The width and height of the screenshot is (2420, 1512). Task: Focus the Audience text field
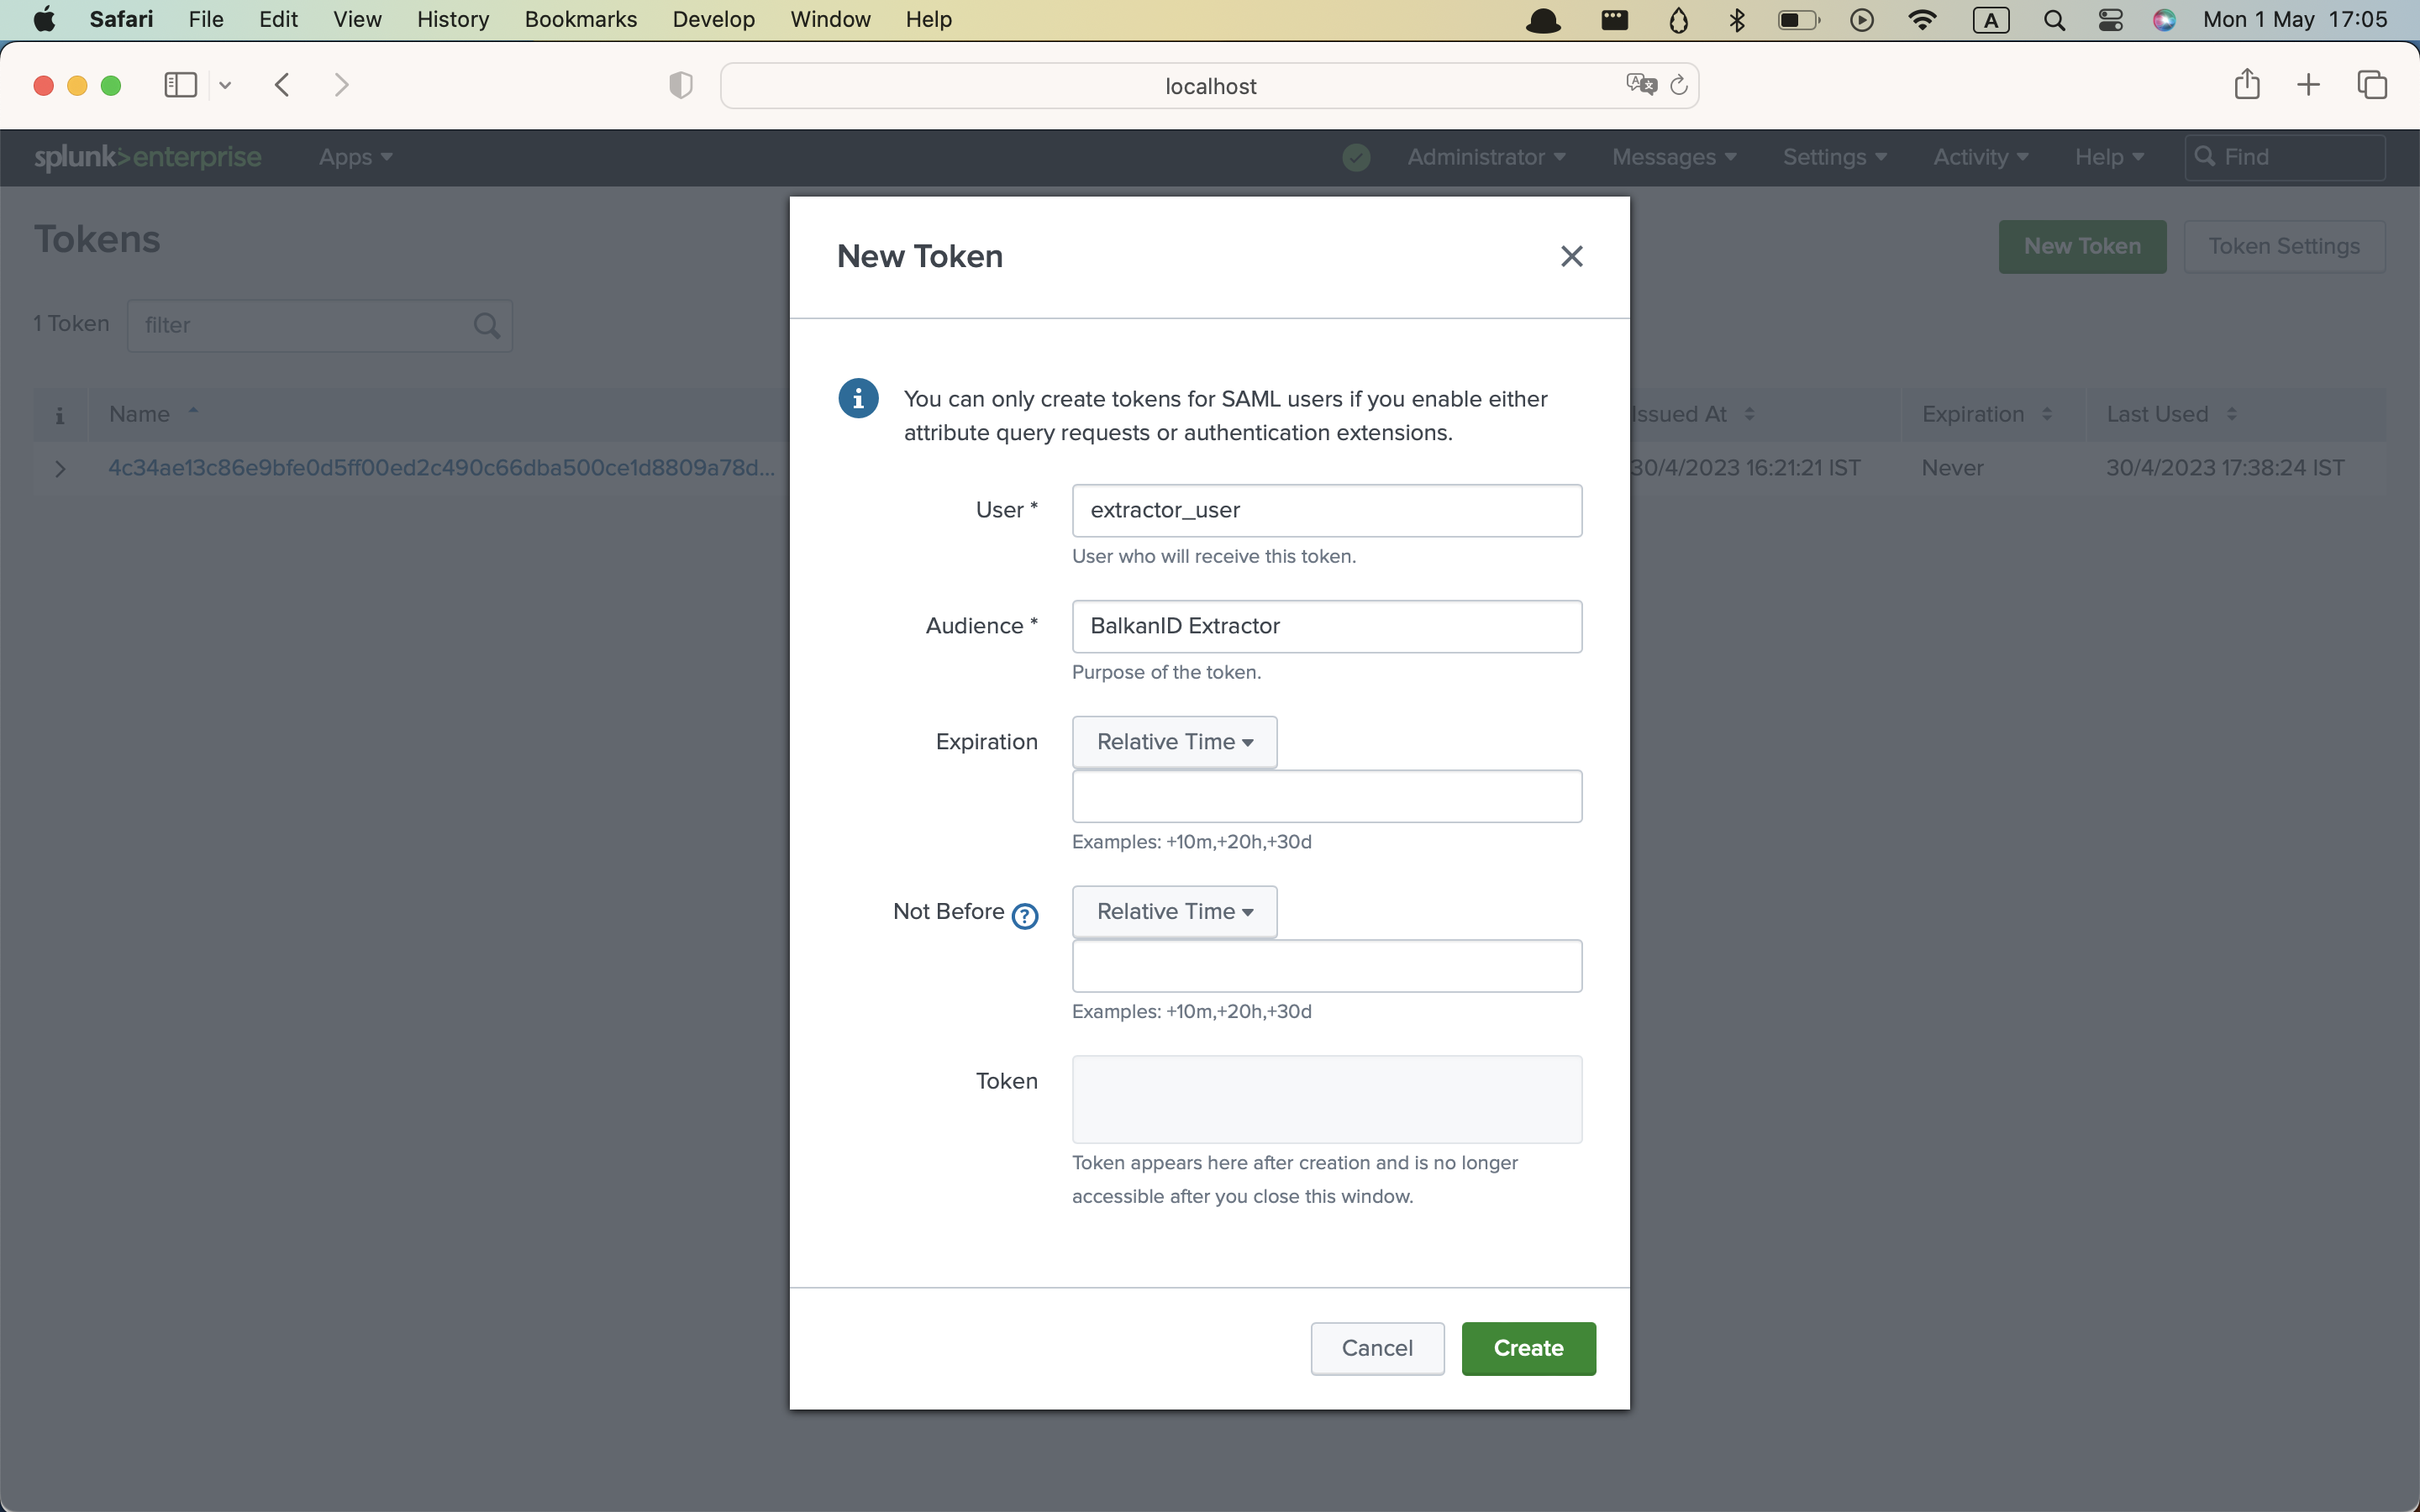(1326, 627)
